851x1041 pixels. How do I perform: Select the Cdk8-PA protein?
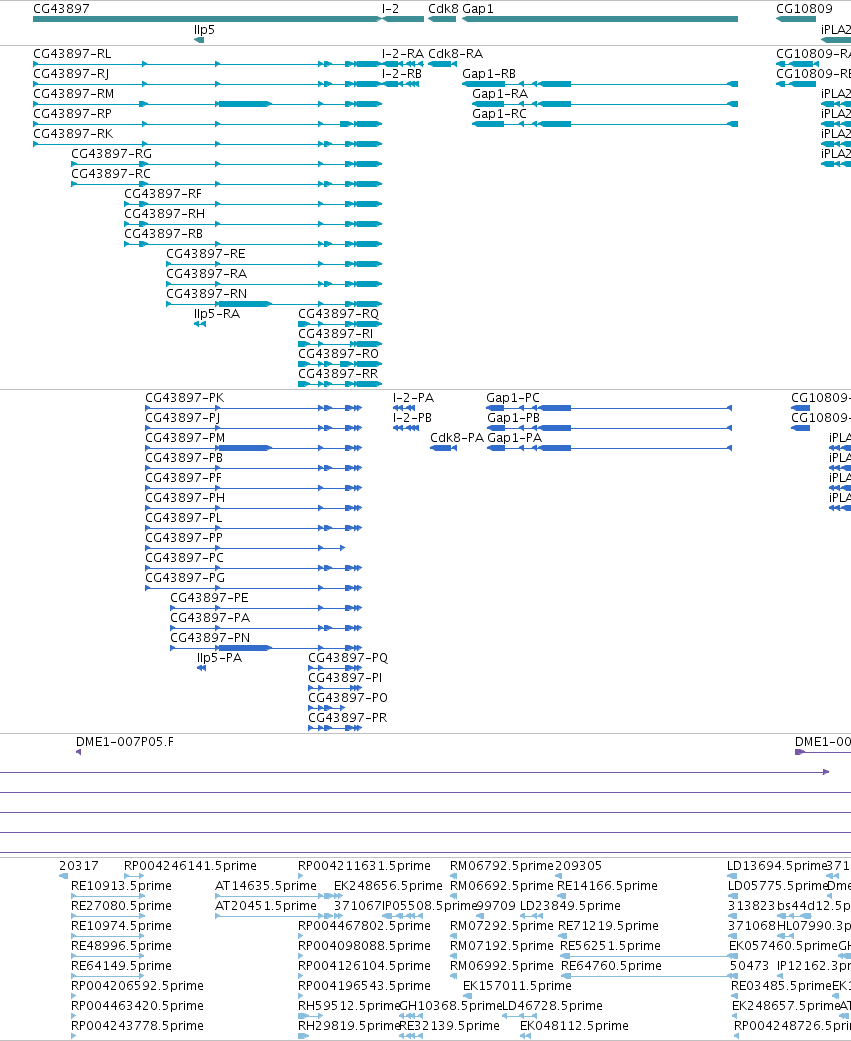(443, 448)
